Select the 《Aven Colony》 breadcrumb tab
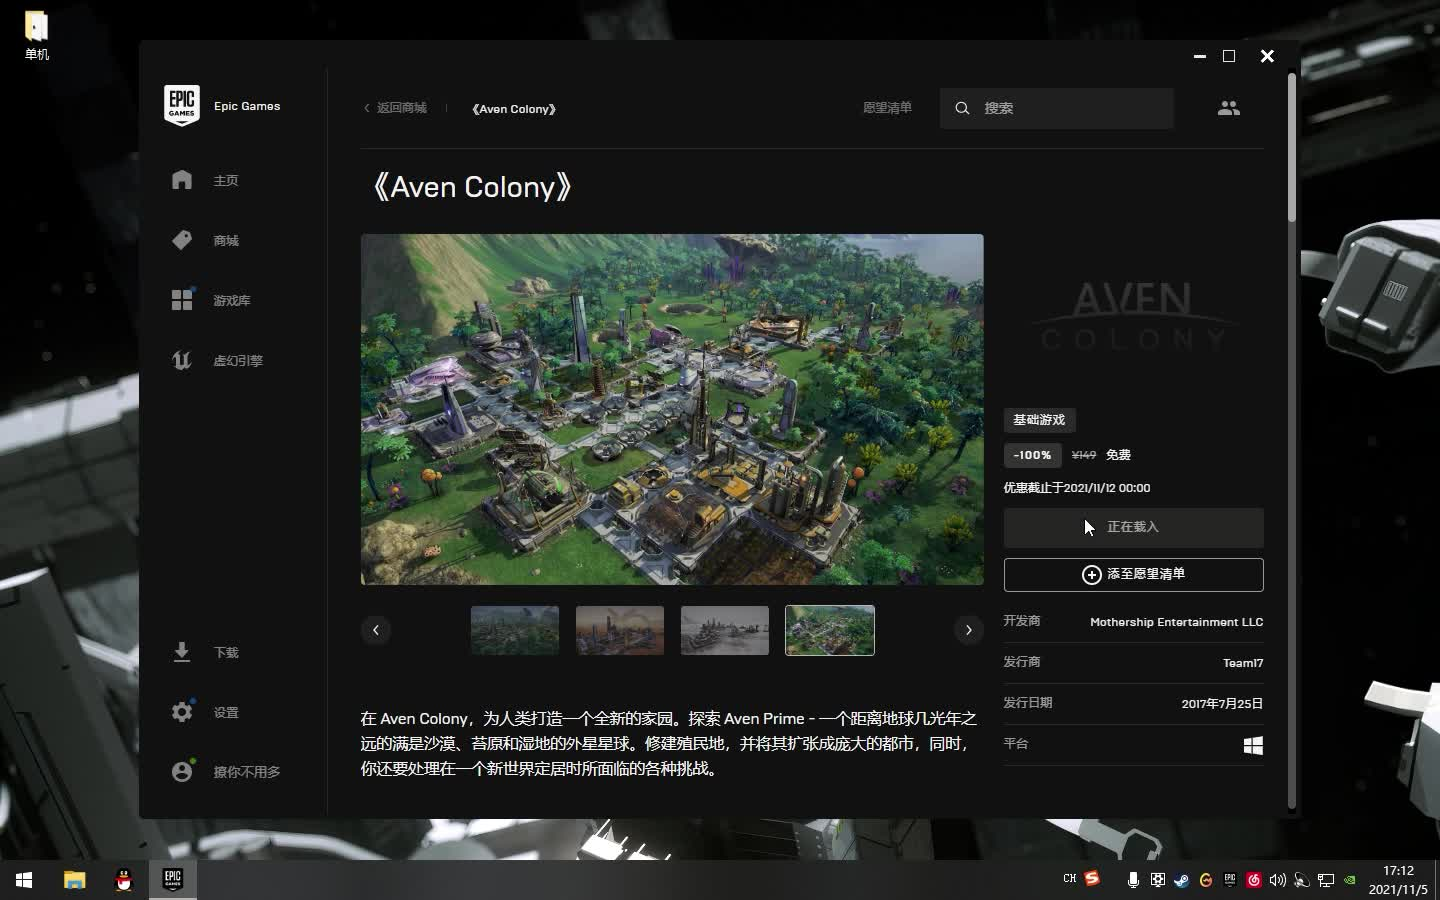Image resolution: width=1440 pixels, height=900 pixels. point(514,108)
